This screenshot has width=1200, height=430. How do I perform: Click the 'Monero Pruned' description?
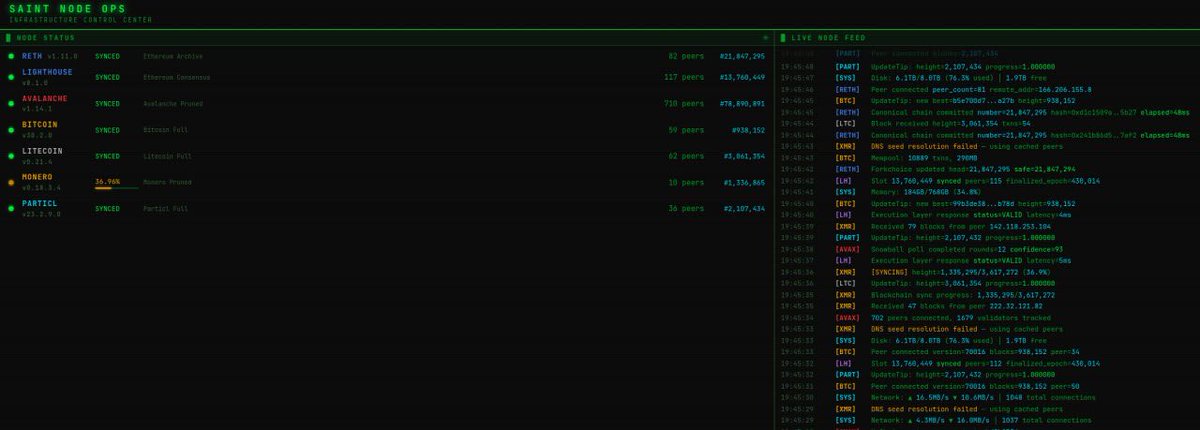click(167, 182)
